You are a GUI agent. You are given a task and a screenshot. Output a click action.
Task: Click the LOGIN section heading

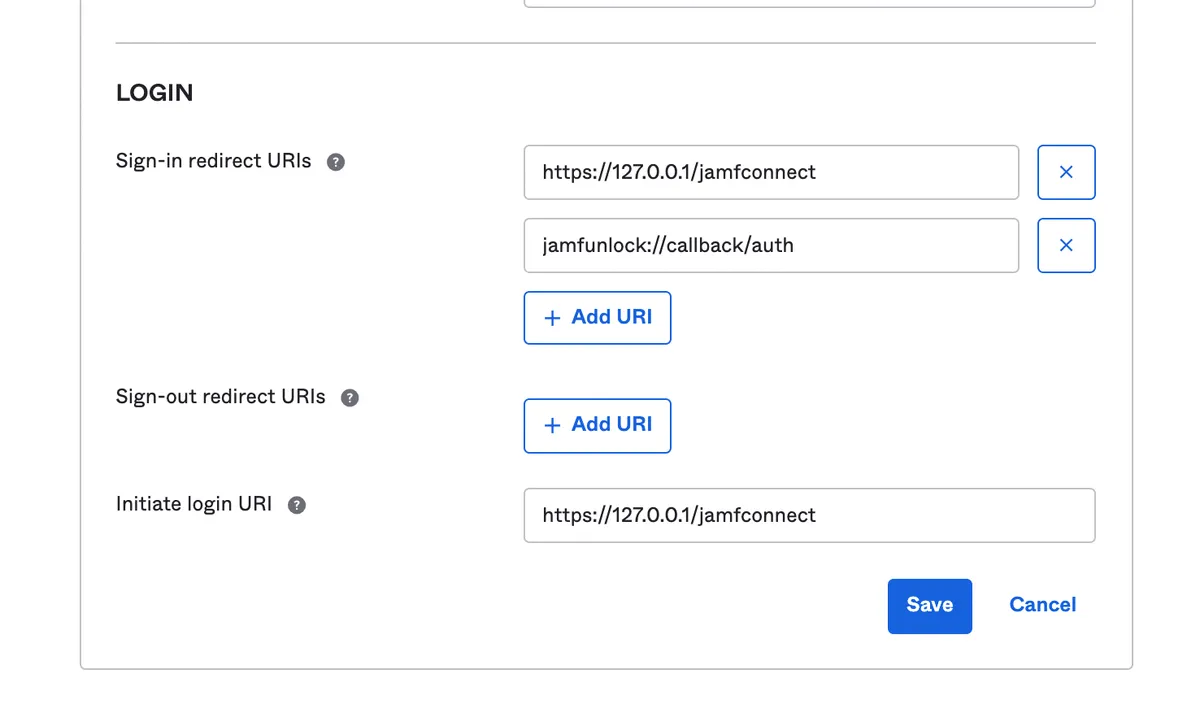tap(155, 93)
